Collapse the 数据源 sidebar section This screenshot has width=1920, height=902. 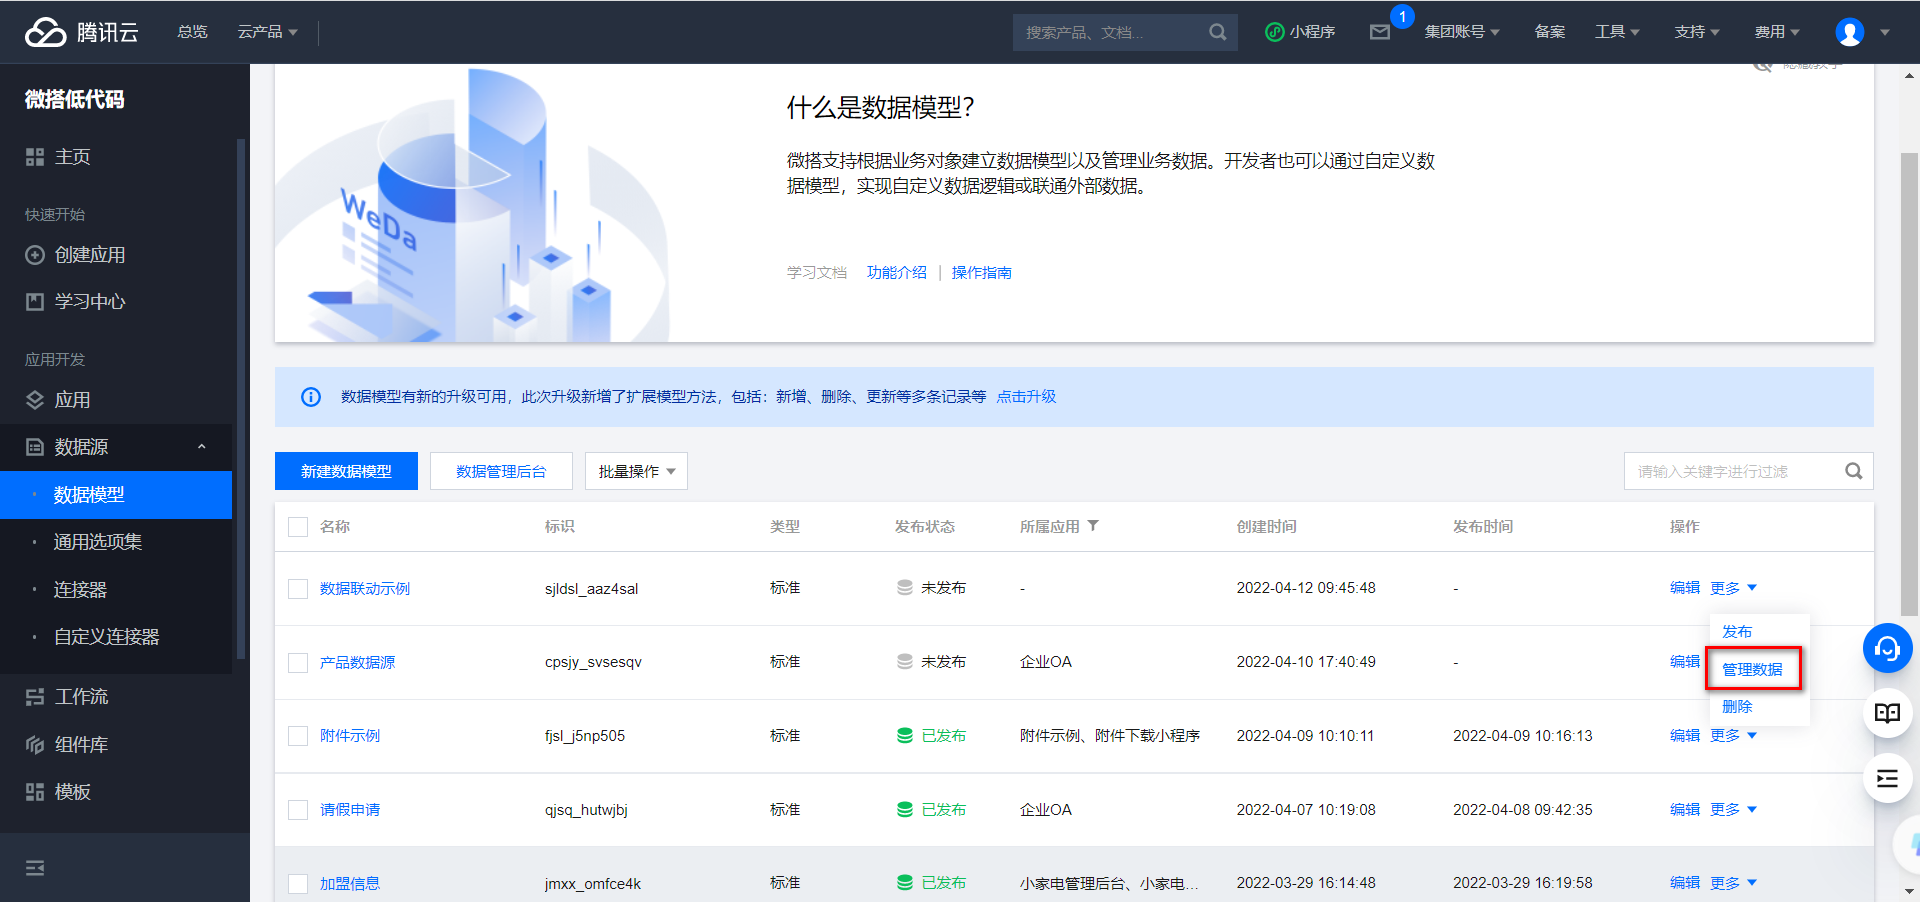201,447
